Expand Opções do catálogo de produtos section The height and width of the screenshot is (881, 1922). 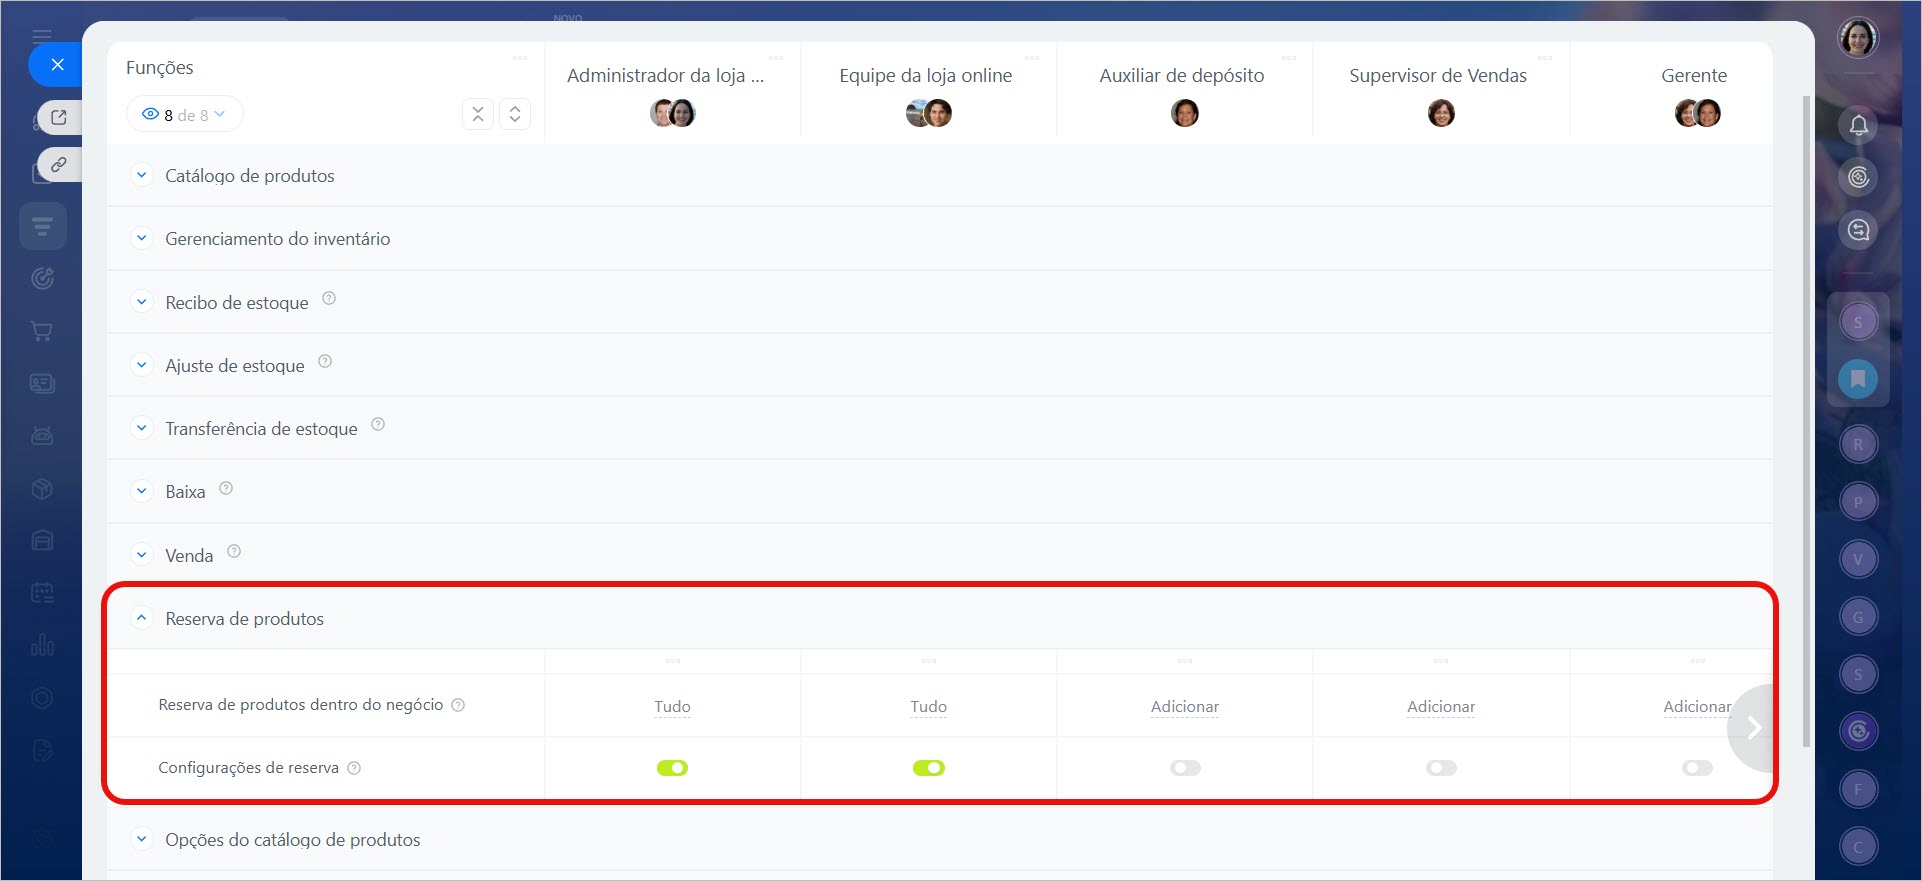point(142,839)
